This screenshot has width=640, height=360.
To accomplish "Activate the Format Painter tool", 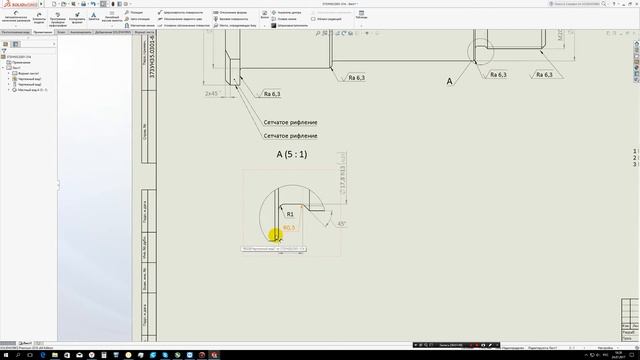I will tap(77, 17).
